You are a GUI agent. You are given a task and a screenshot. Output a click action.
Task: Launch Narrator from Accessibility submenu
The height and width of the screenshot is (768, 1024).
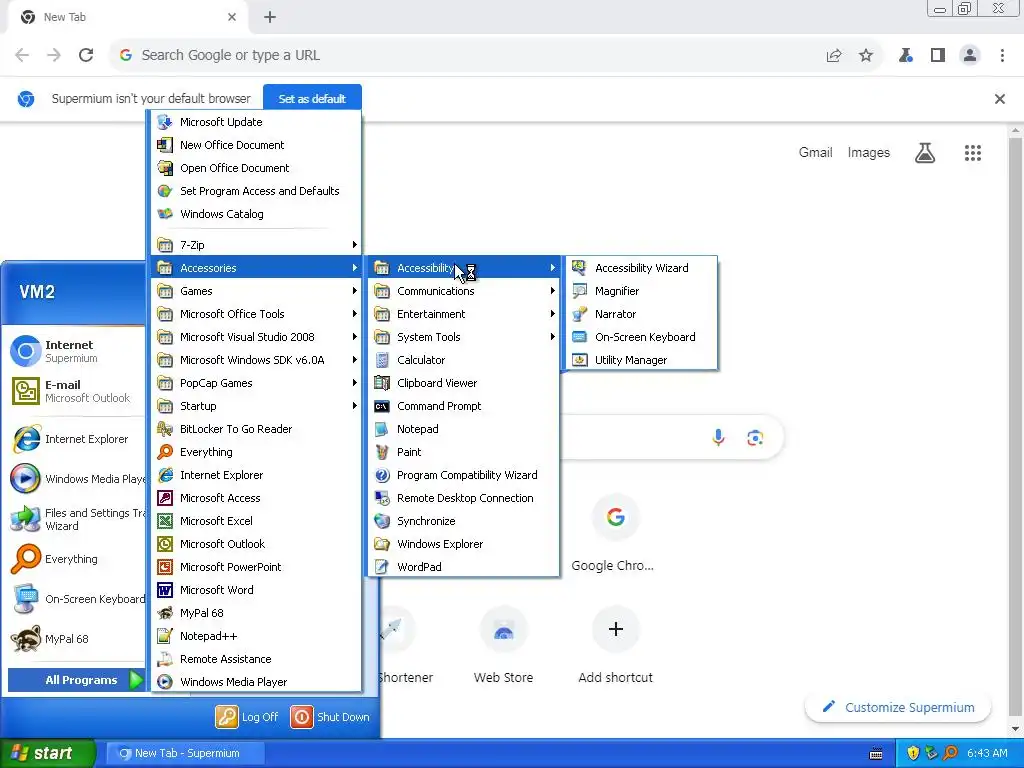coord(641,314)
